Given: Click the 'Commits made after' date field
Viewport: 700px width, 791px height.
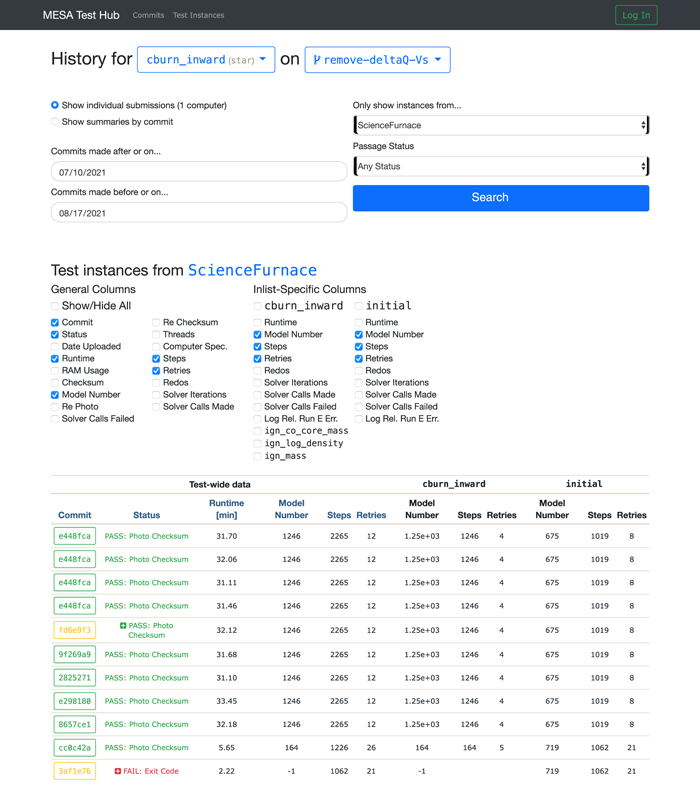Looking at the screenshot, I should (199, 172).
